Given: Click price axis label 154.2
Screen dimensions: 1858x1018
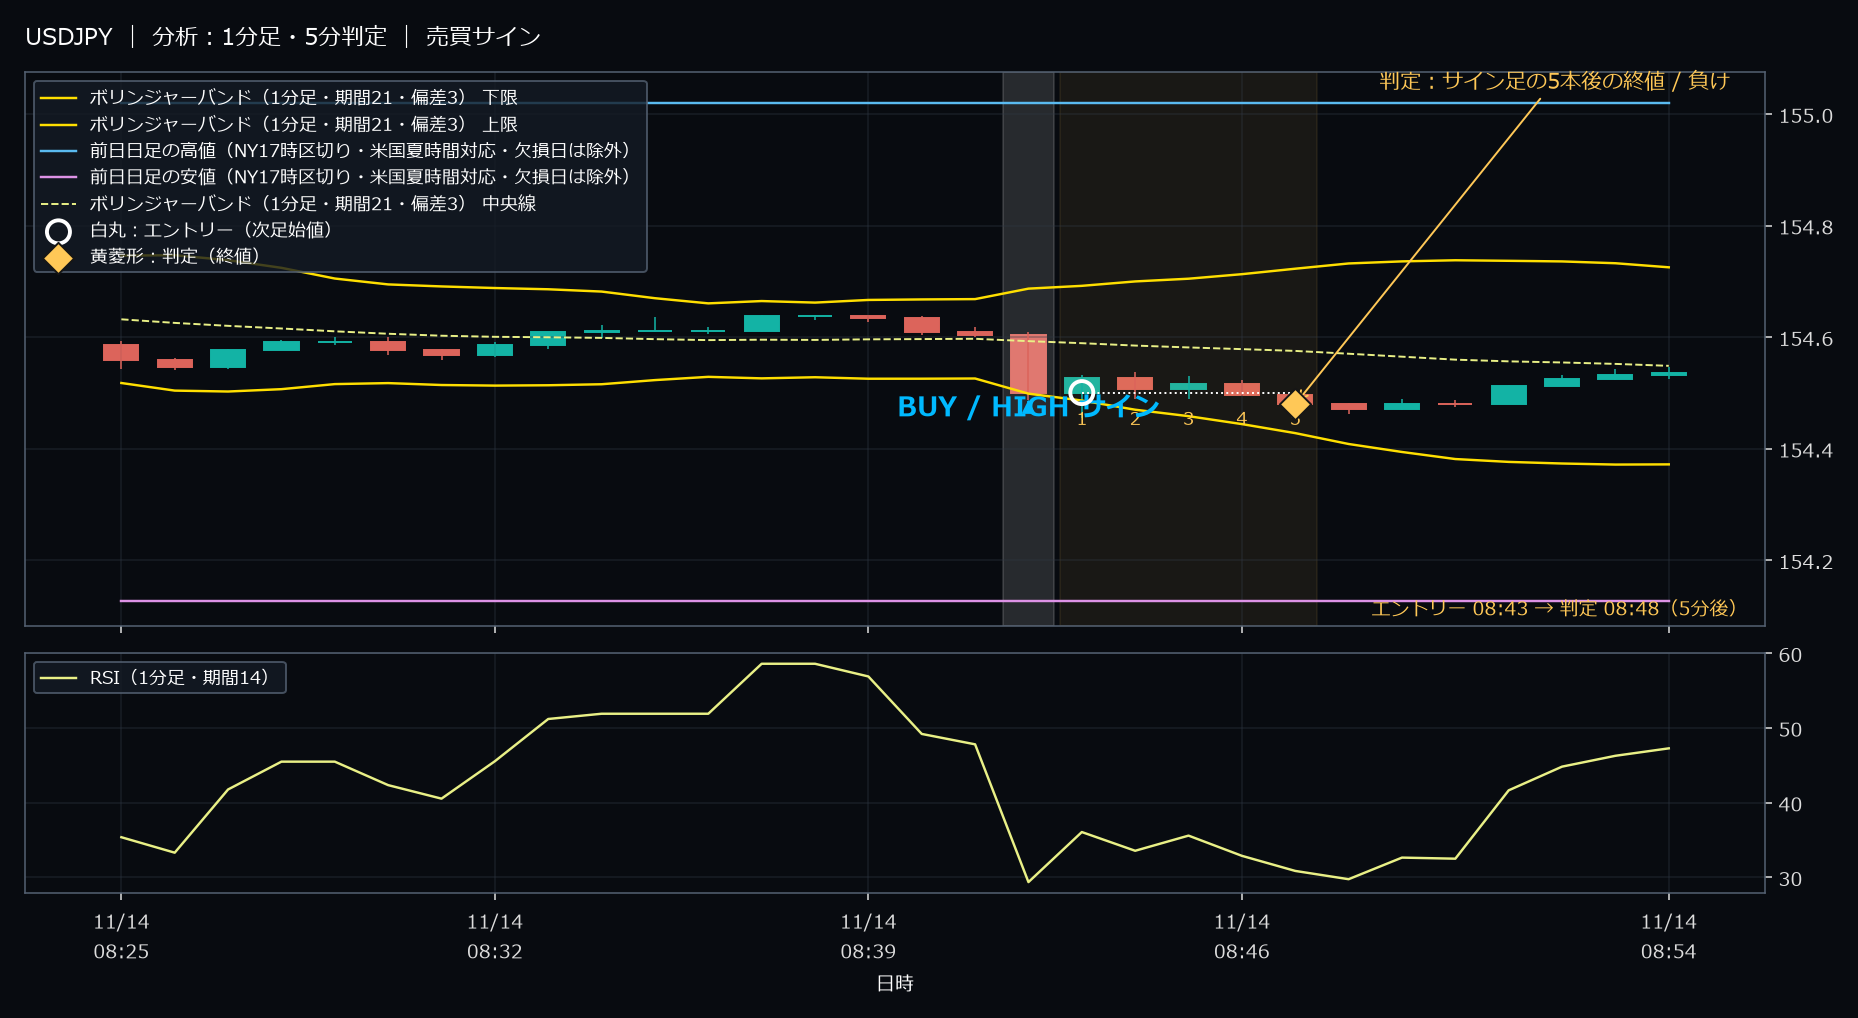Looking at the screenshot, I should click(1806, 562).
